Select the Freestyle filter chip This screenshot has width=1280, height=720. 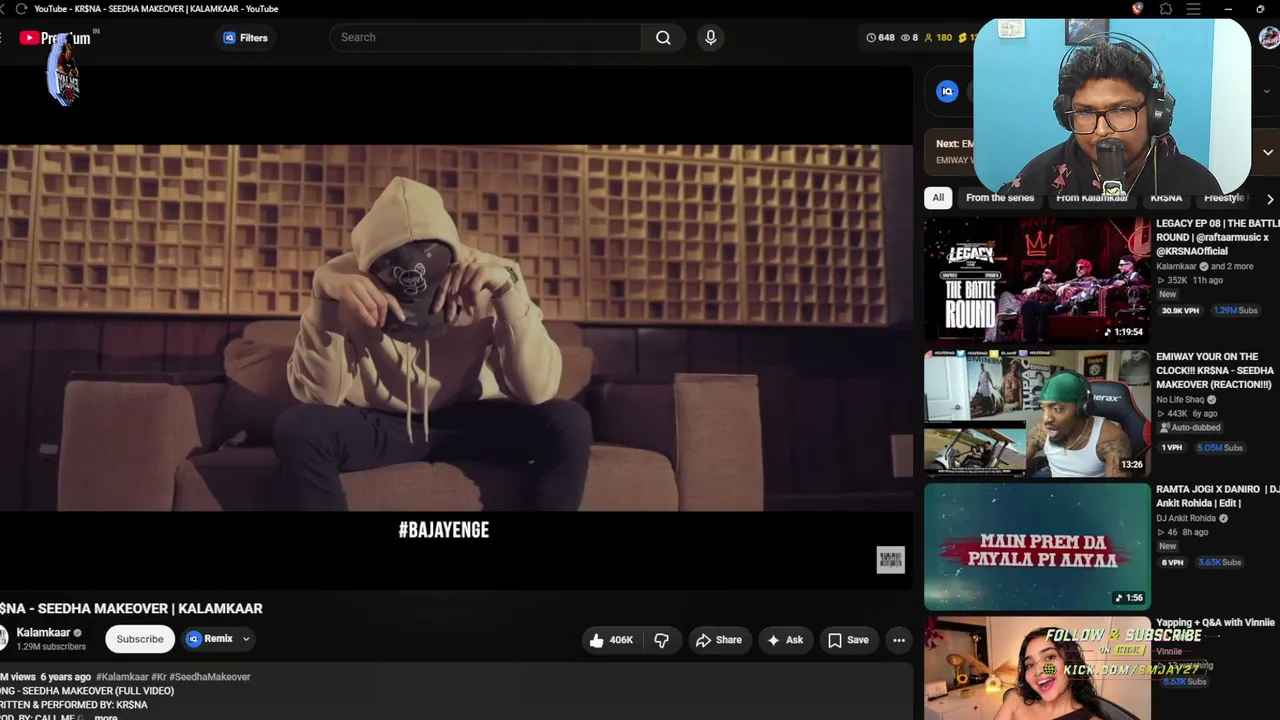point(1224,198)
